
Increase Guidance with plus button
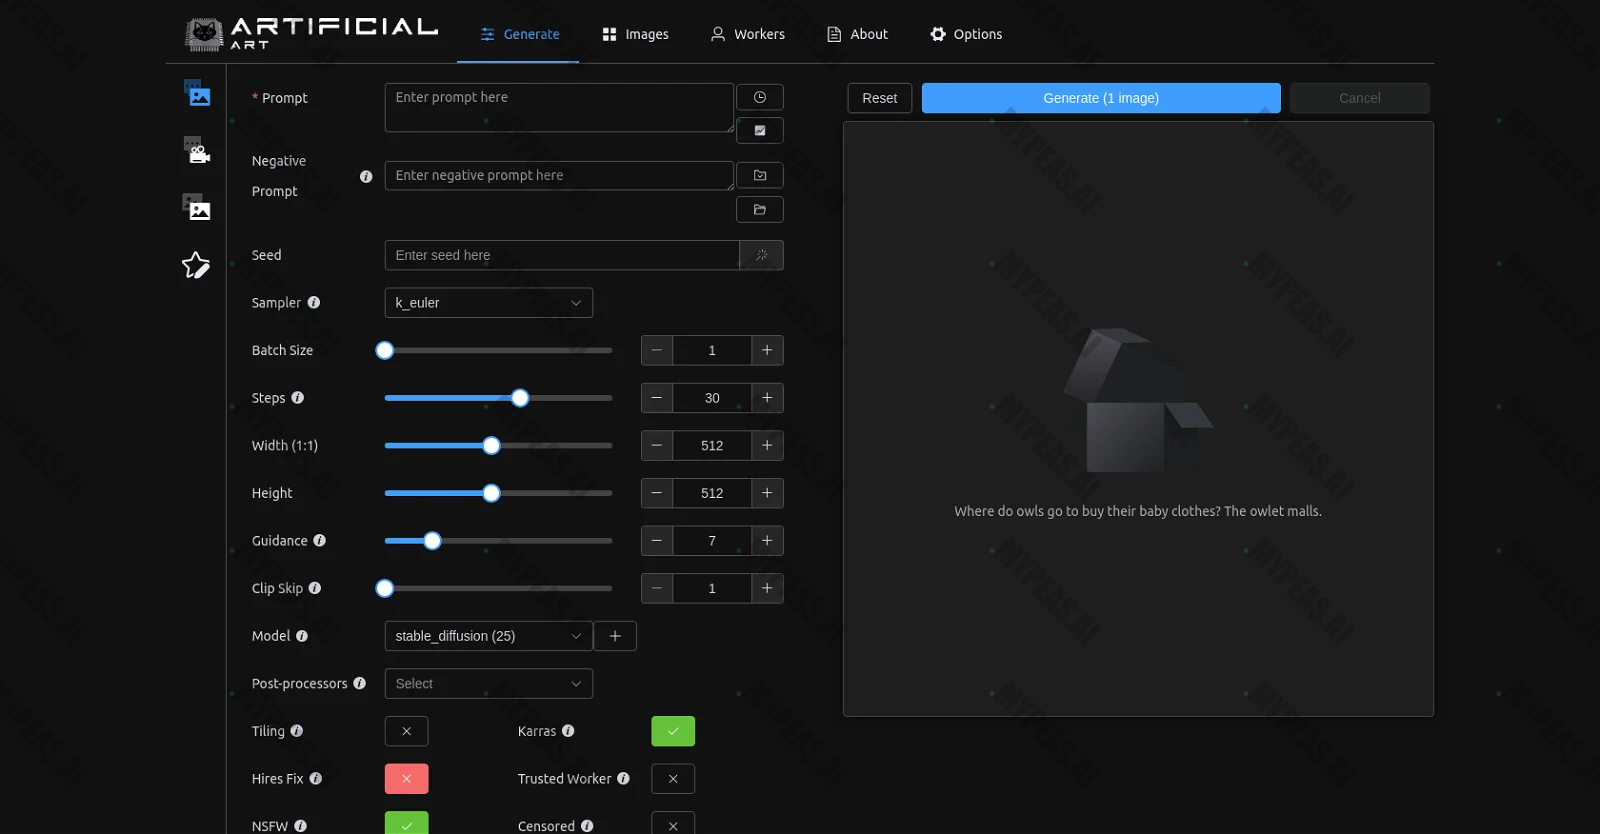(x=767, y=541)
